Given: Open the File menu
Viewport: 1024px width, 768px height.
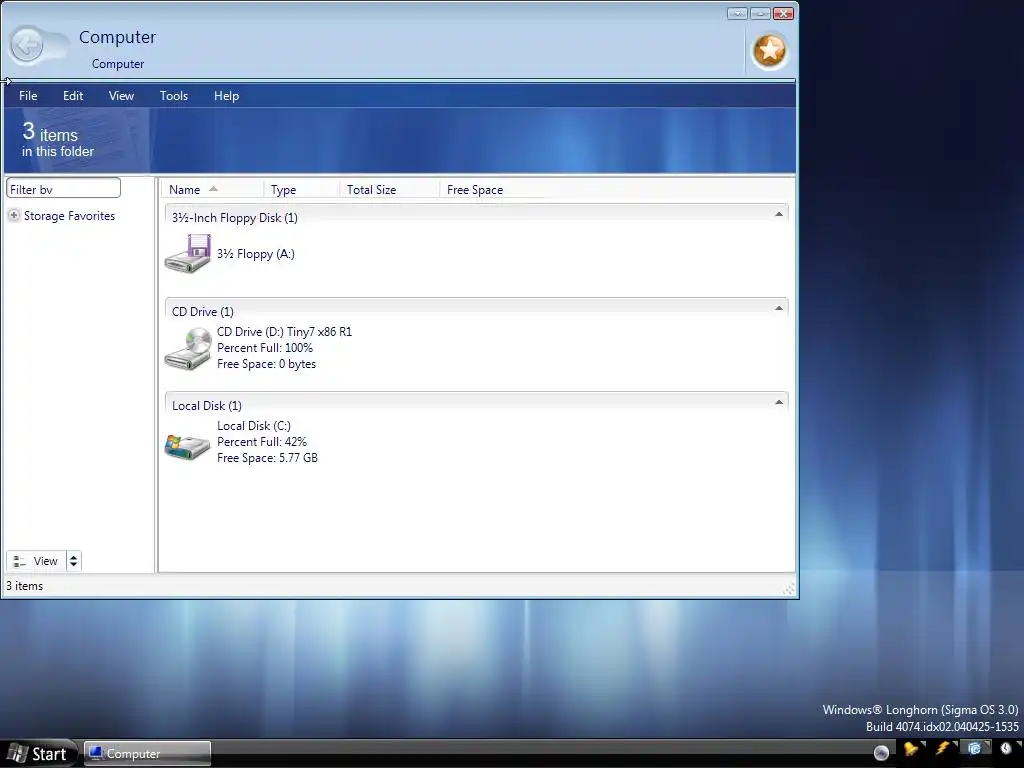Looking at the screenshot, I should (x=28, y=95).
